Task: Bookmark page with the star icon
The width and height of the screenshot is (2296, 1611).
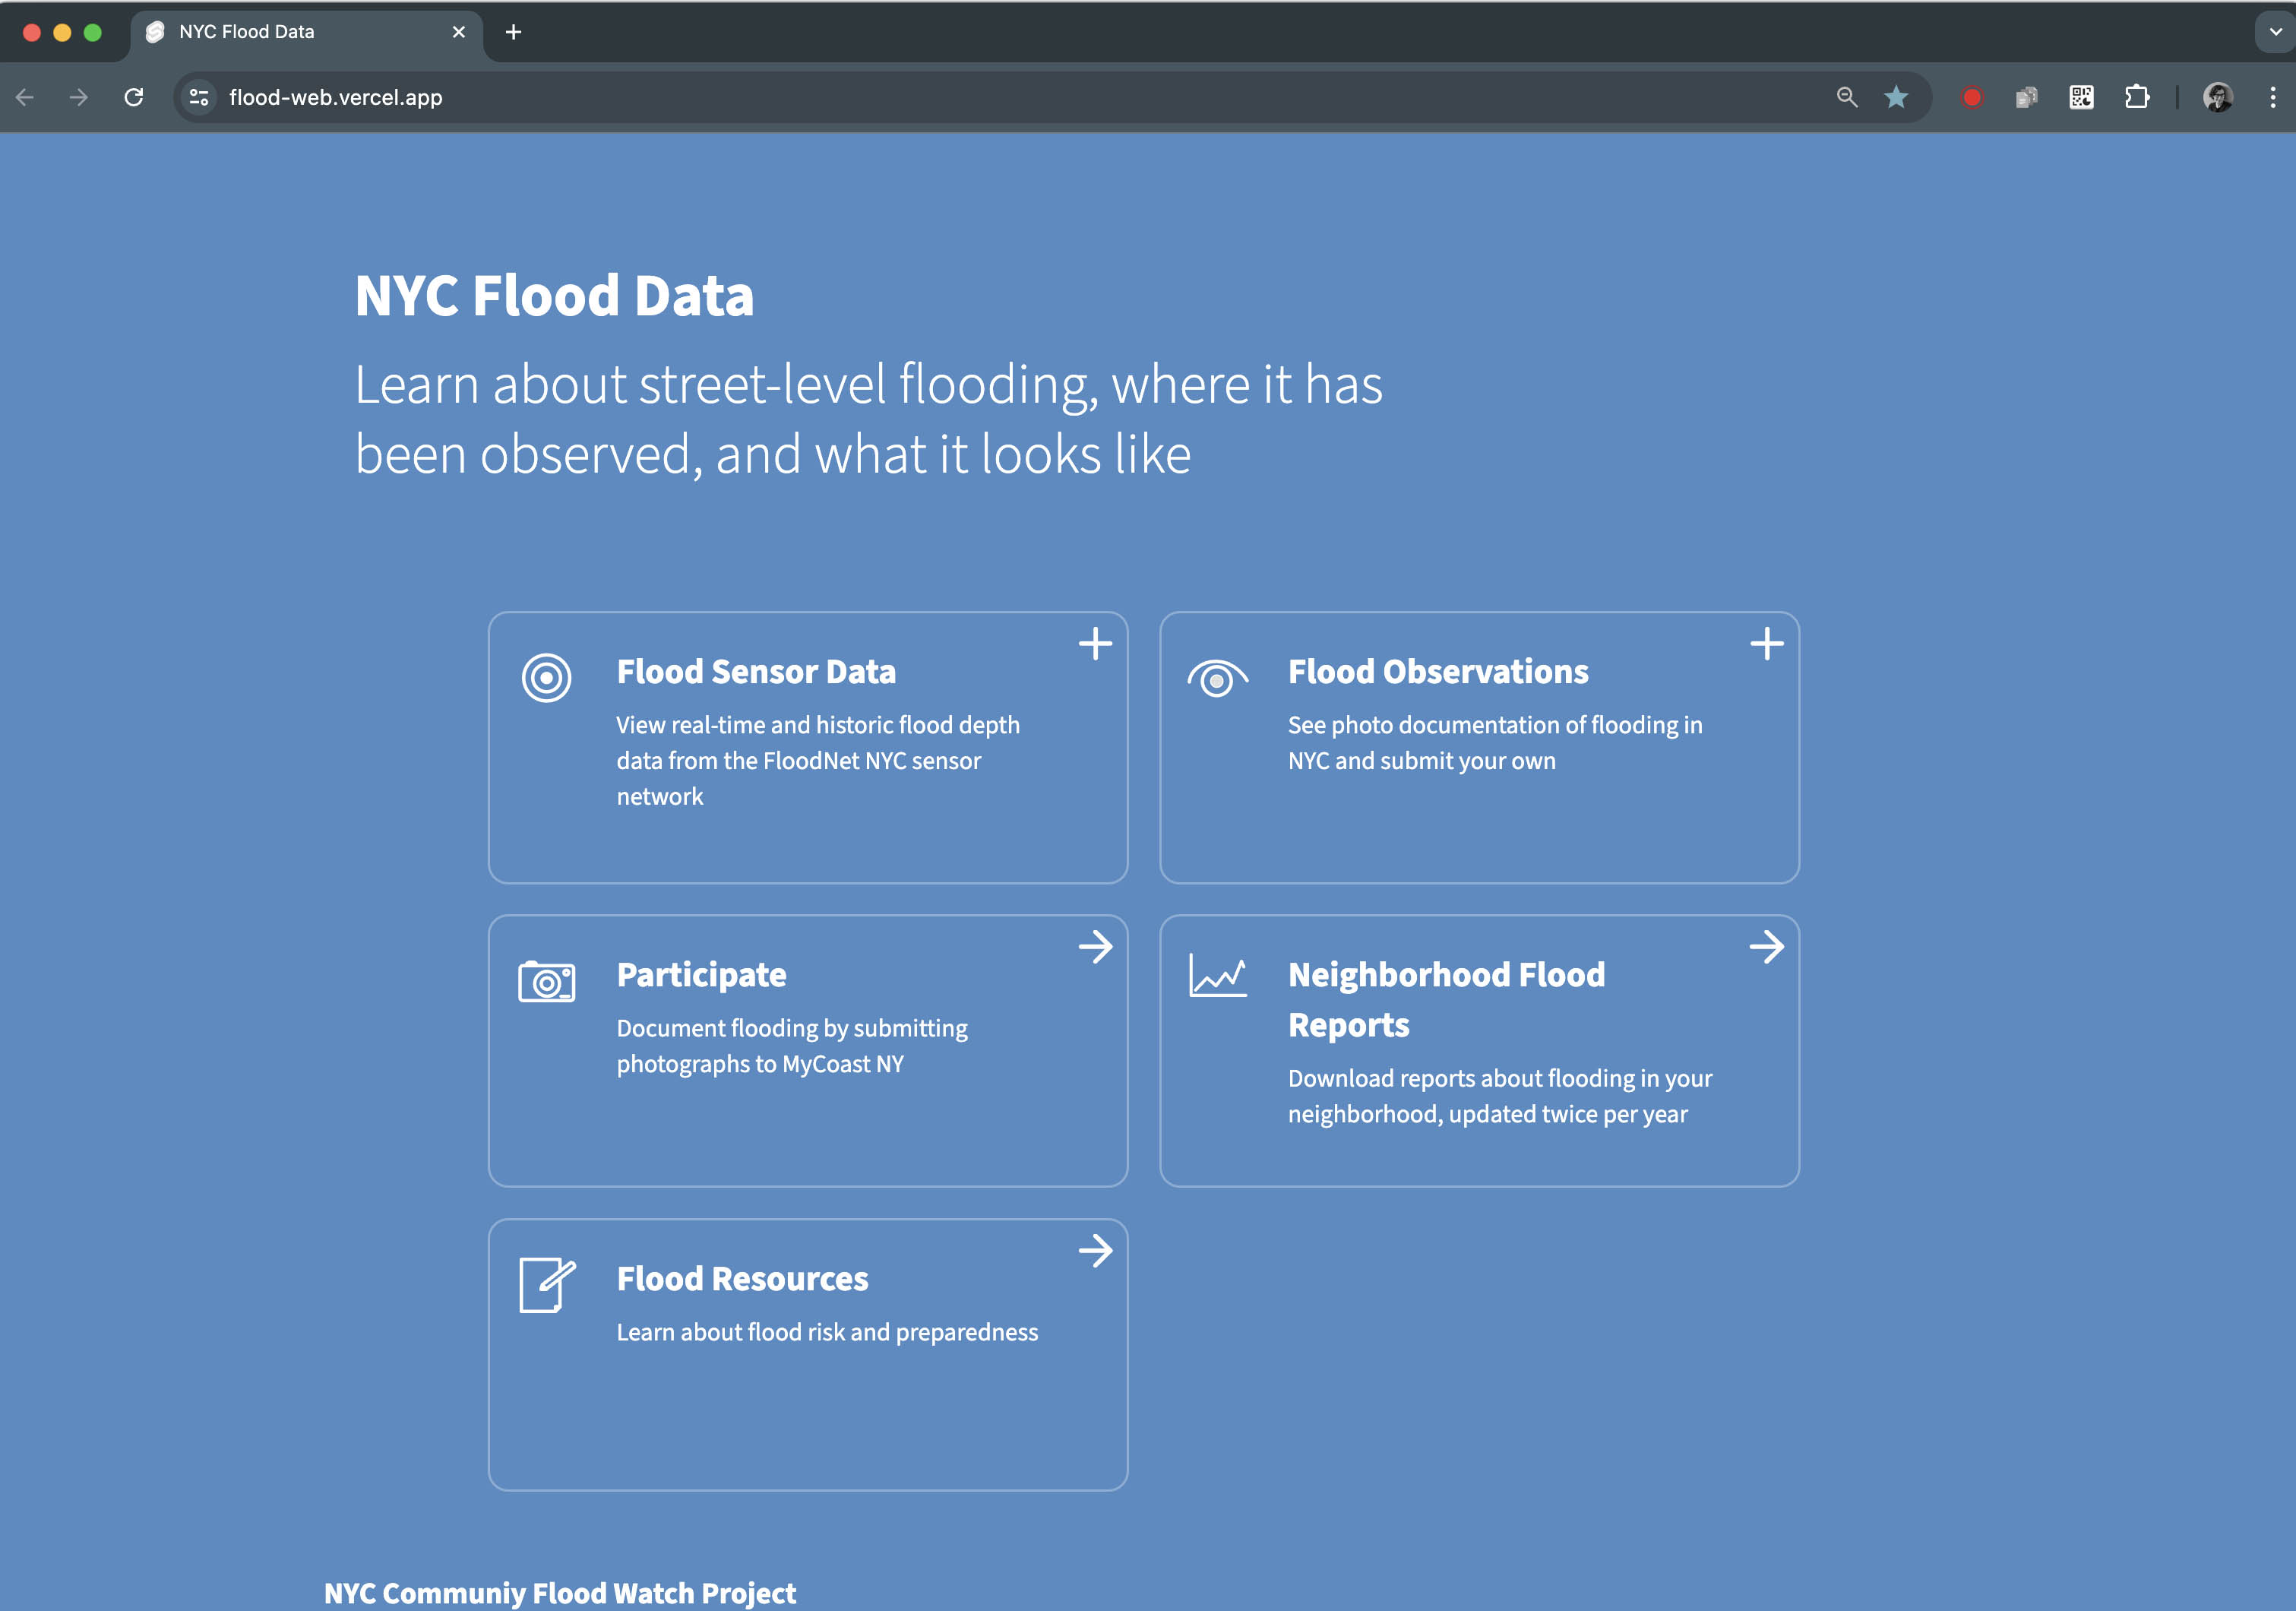Action: tap(1895, 97)
